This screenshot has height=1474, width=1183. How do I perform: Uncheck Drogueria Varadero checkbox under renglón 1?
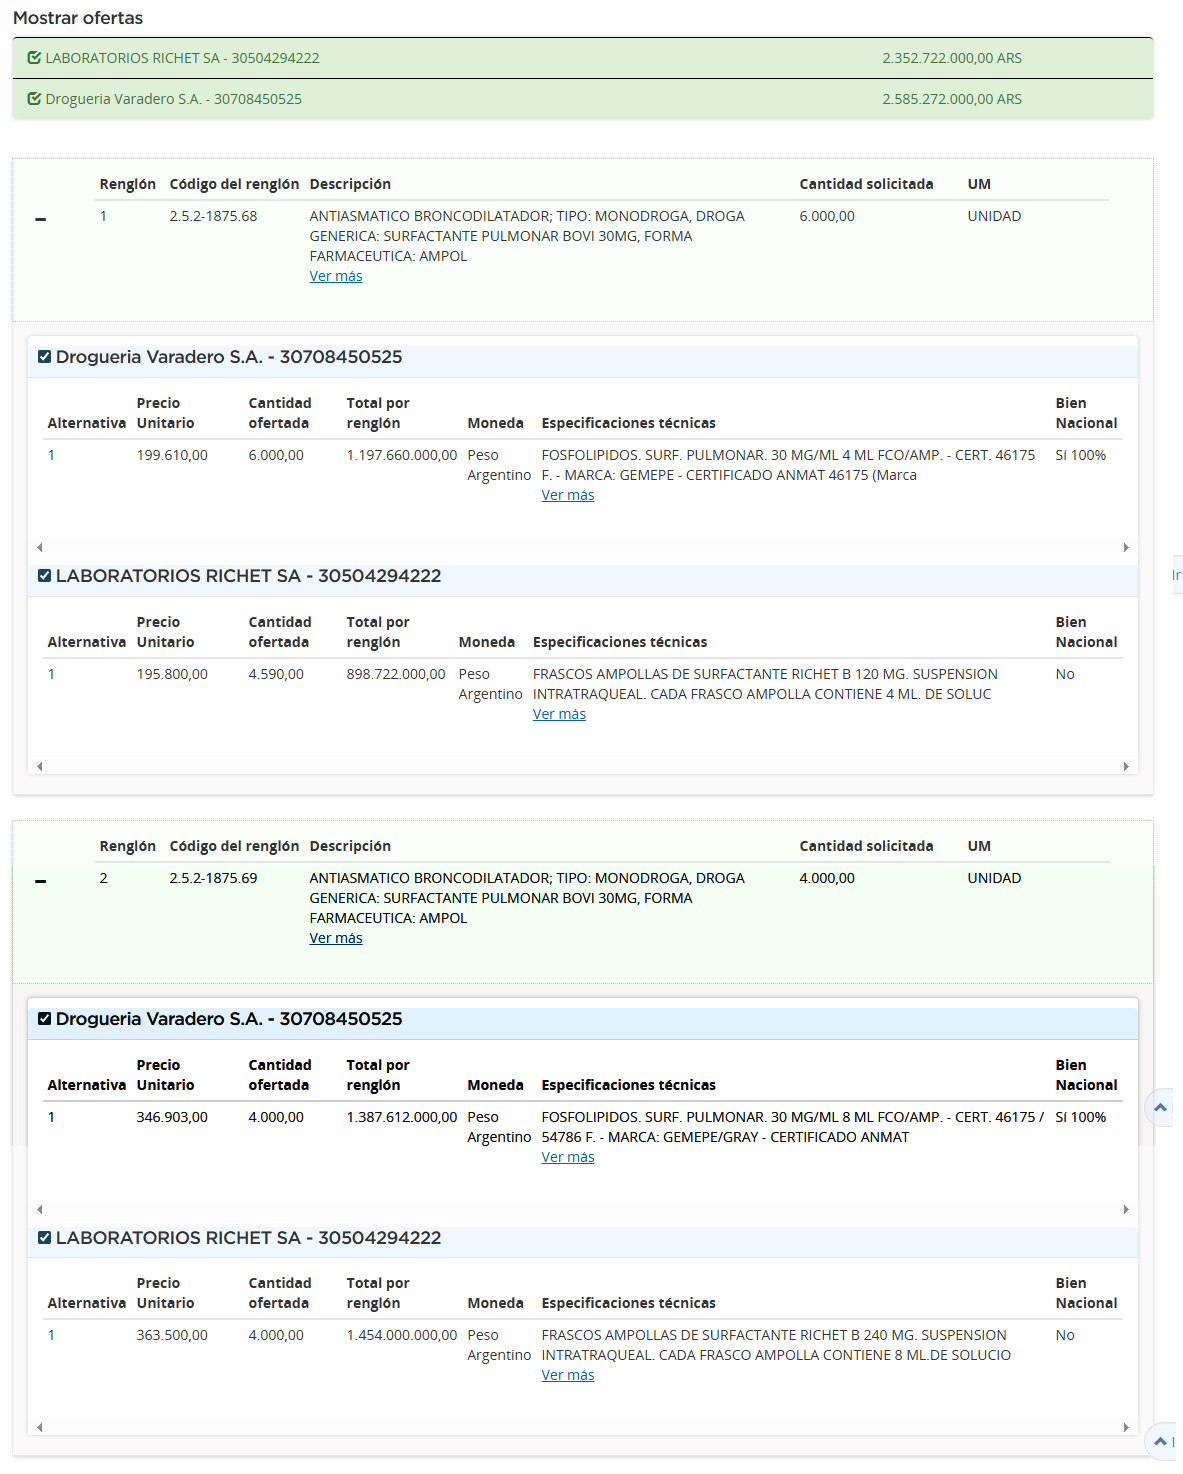pyautogui.click(x=44, y=357)
